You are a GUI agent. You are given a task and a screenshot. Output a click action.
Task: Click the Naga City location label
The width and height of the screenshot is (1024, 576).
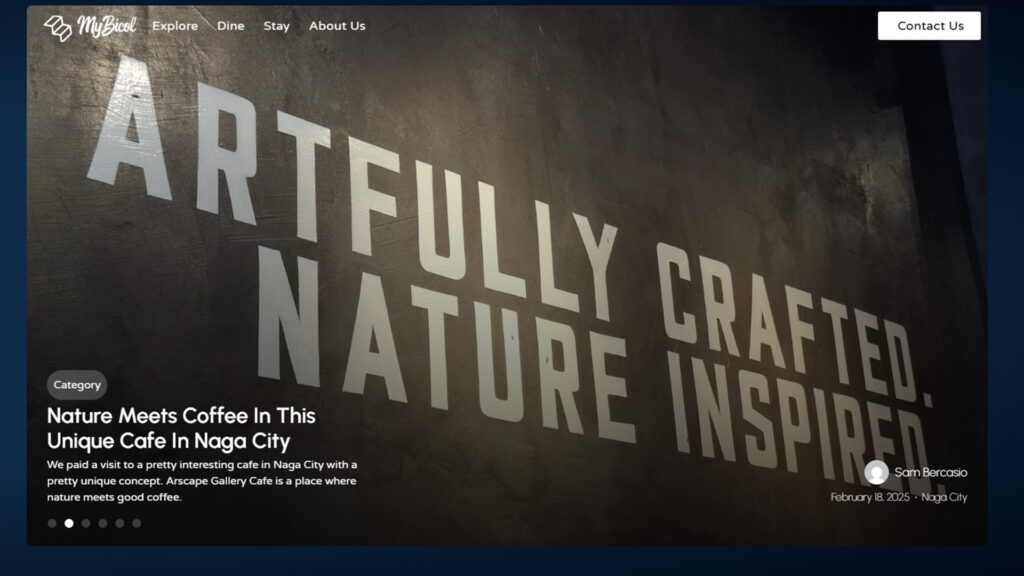point(944,497)
